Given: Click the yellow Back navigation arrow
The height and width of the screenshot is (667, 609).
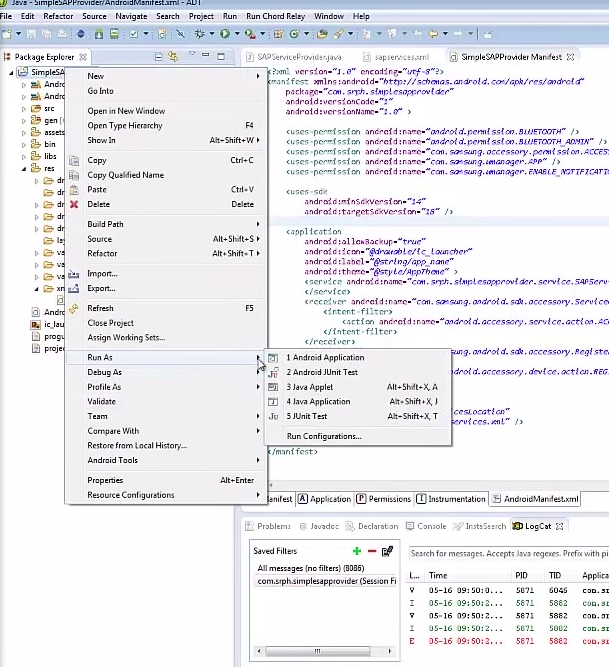Looking at the screenshot, I should tap(433, 34).
